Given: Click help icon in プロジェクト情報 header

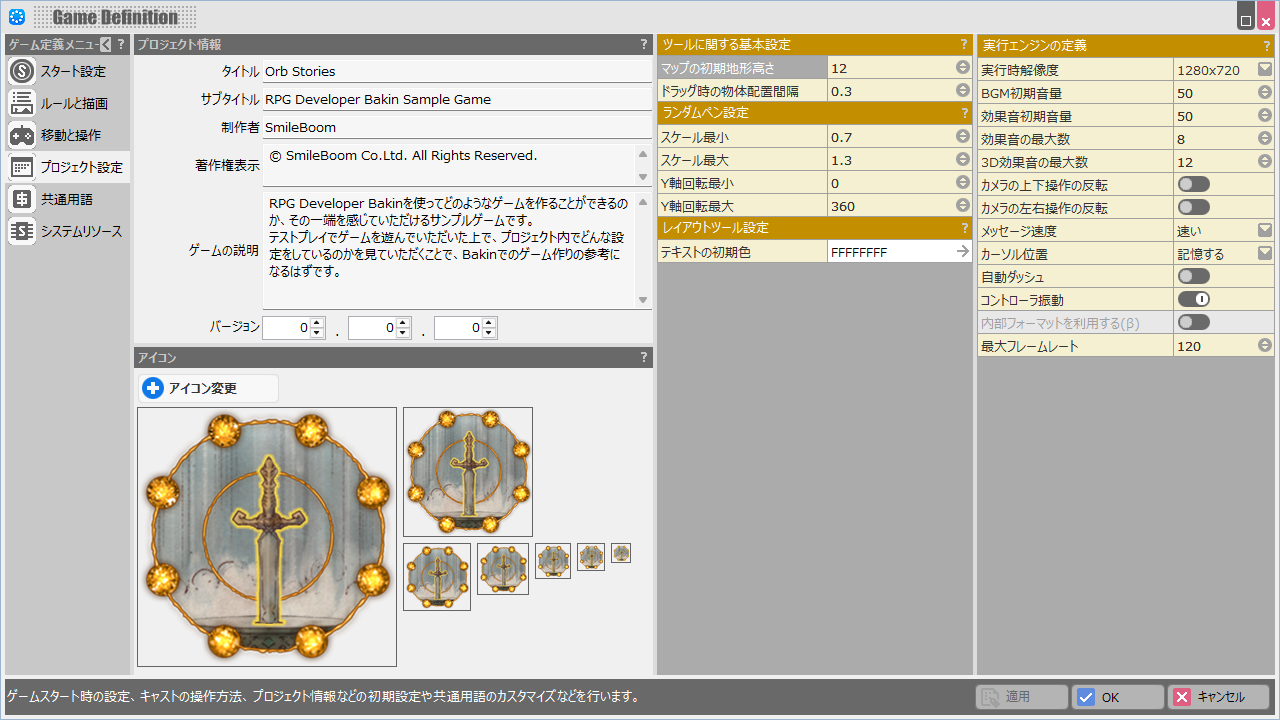Looking at the screenshot, I should tap(644, 45).
